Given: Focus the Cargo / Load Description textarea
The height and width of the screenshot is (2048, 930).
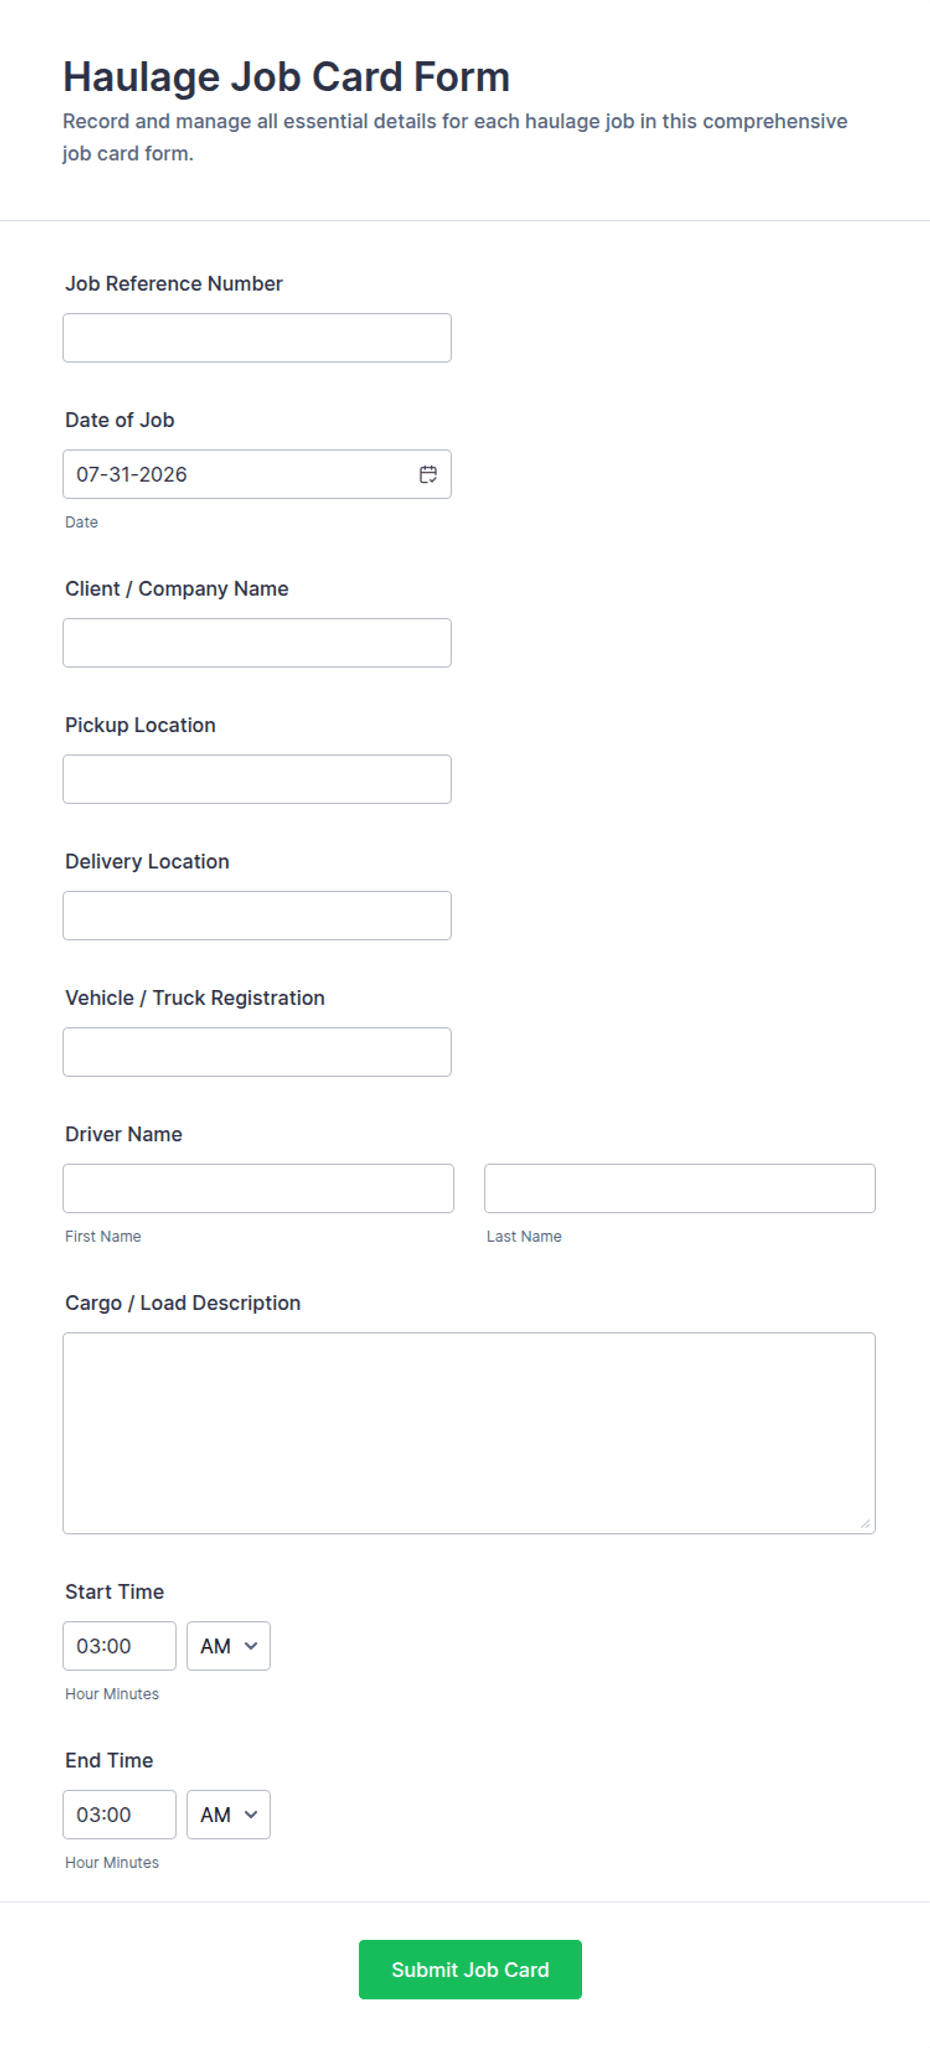Looking at the screenshot, I should click(x=469, y=1433).
